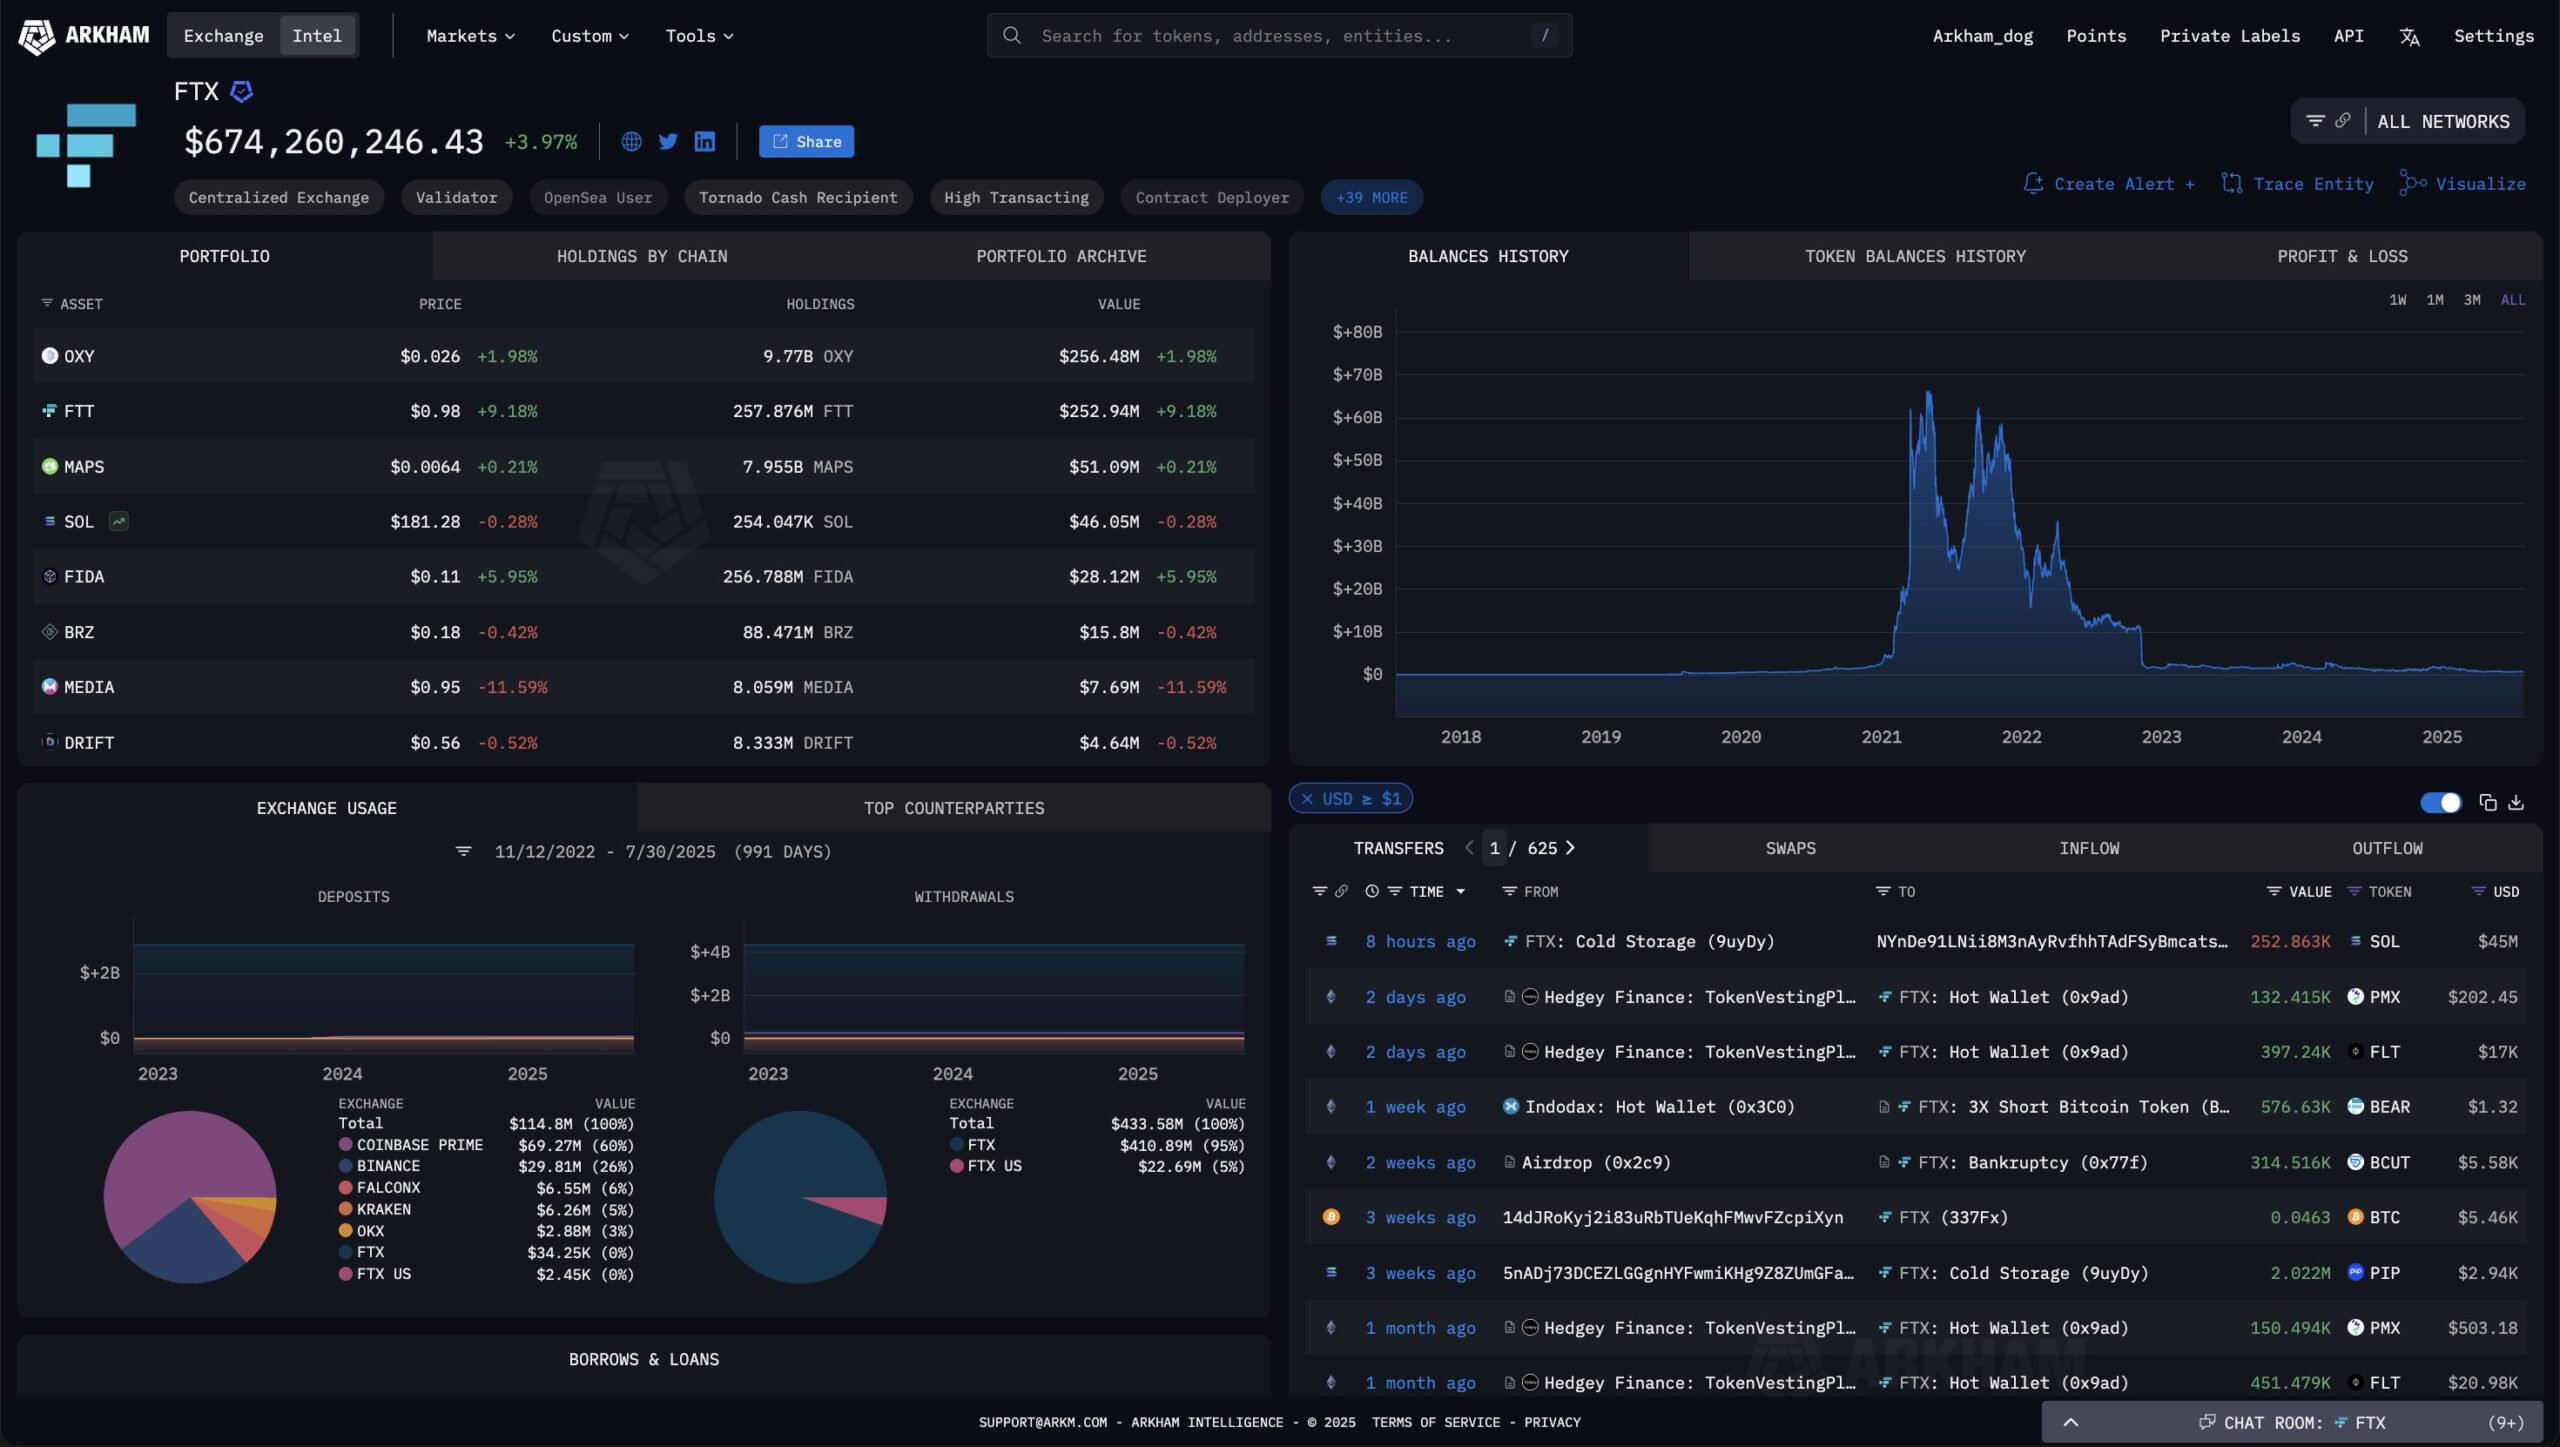Go to next transfers page arrow
2560x1447 pixels.
click(1570, 848)
